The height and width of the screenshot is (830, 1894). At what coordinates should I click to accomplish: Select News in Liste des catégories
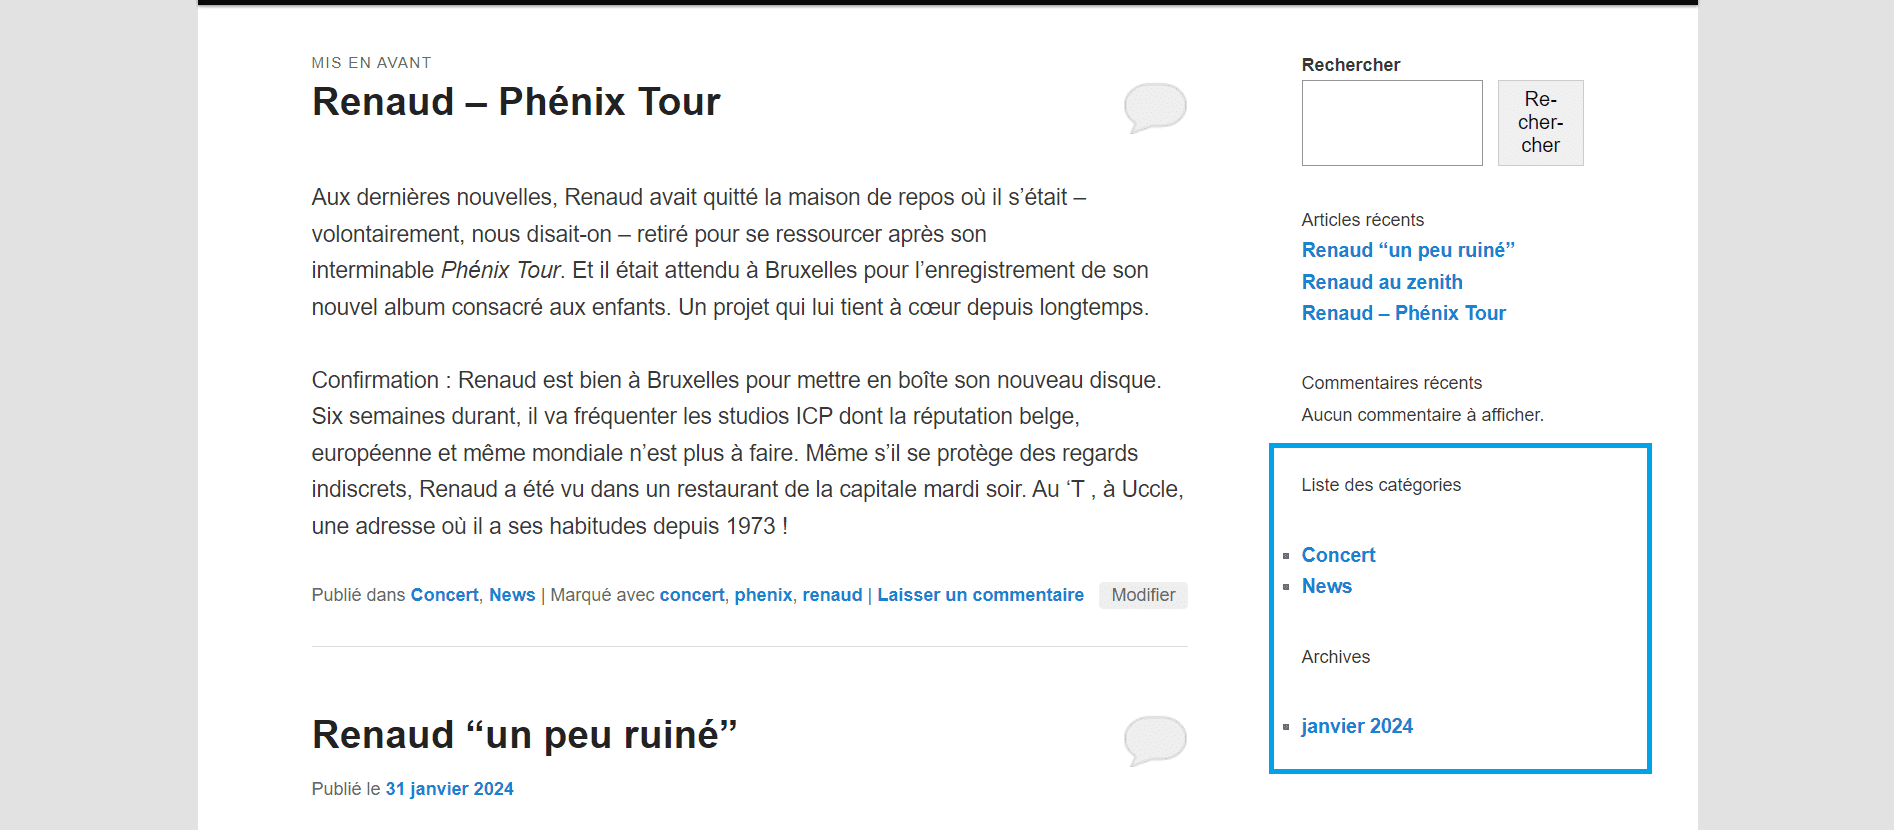[x=1326, y=586]
